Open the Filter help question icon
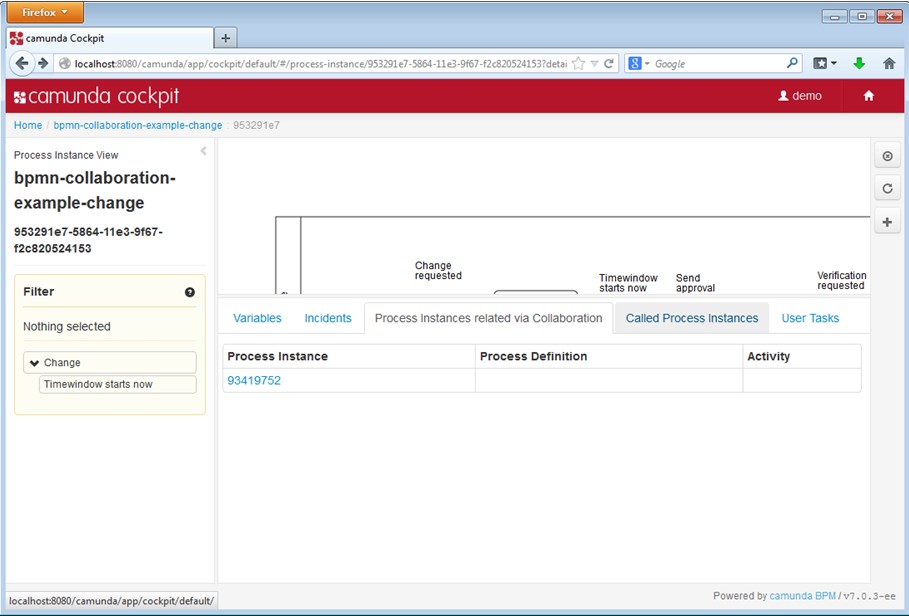The height and width of the screenshot is (616, 909). [190, 292]
